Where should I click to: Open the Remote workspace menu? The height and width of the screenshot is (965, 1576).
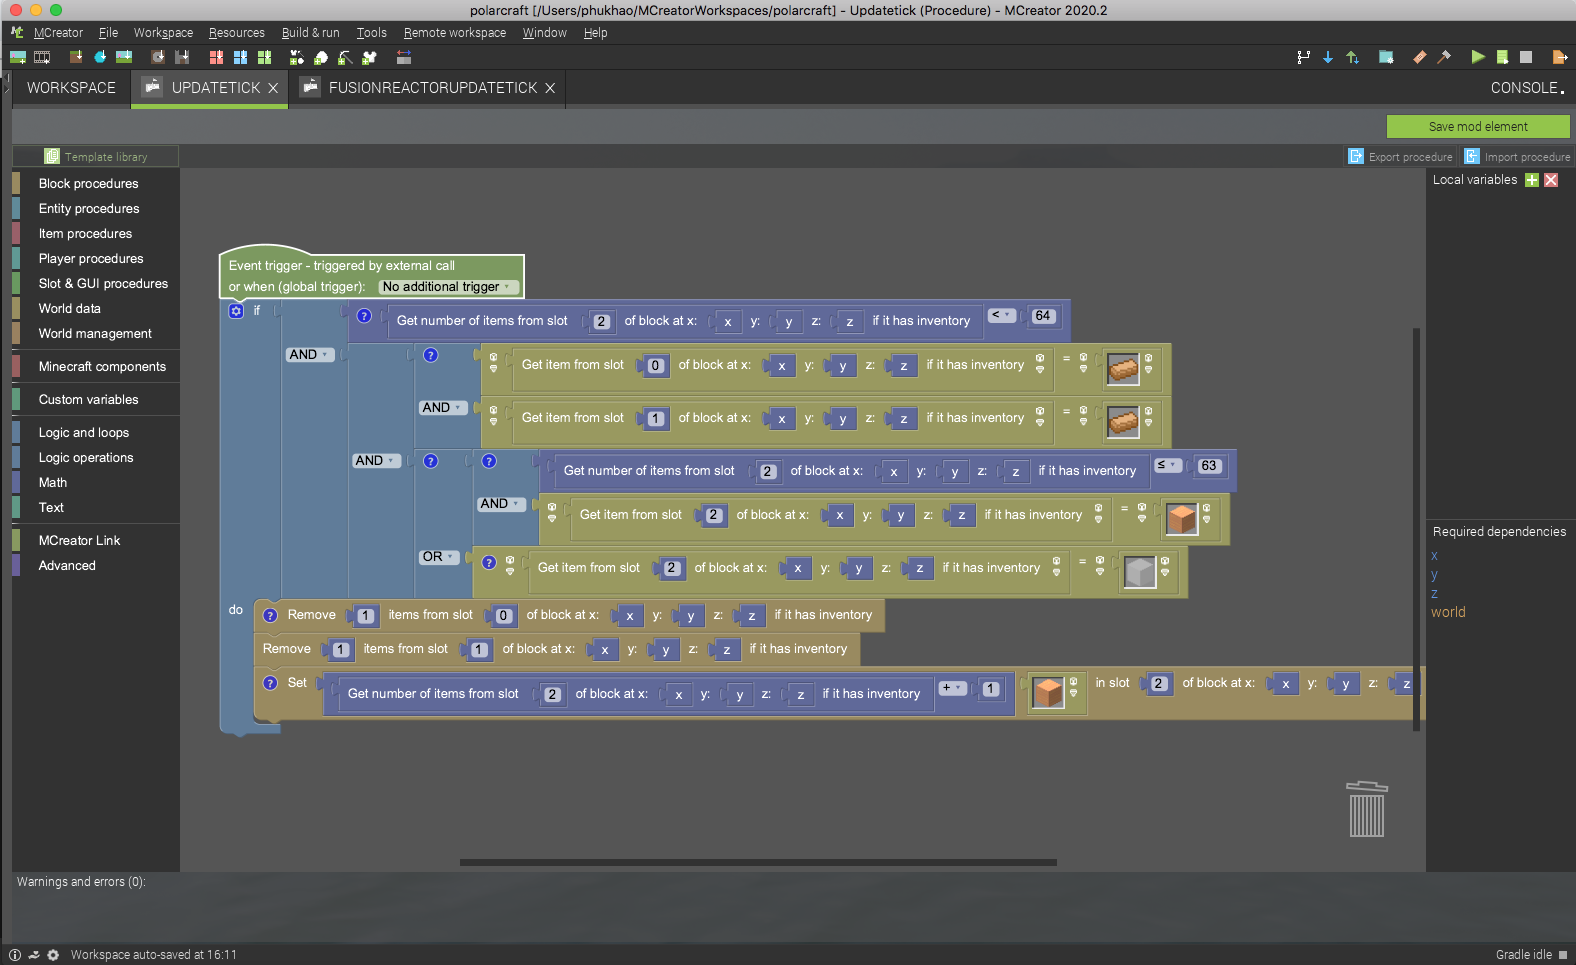click(x=455, y=33)
